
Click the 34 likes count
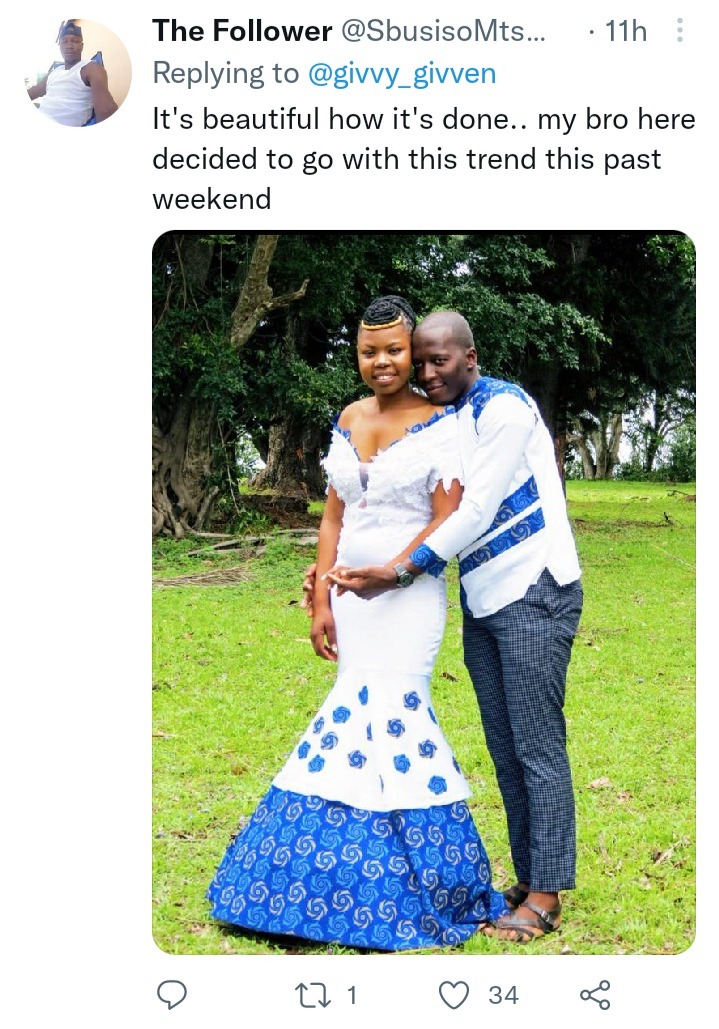pyautogui.click(x=503, y=995)
